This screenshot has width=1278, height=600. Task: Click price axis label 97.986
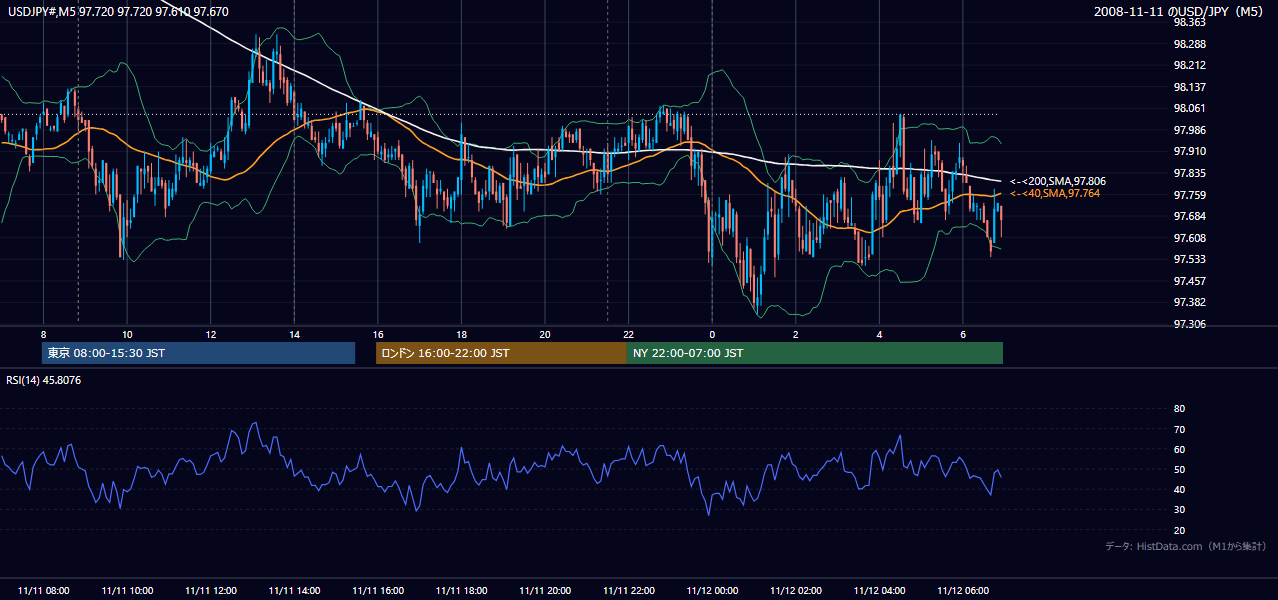click(x=1189, y=130)
